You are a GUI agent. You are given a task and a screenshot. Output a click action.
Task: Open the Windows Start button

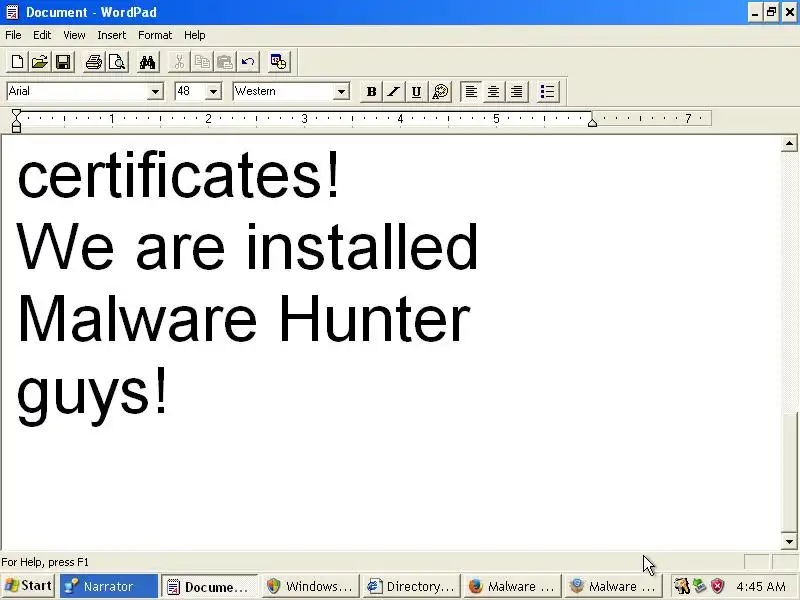(29, 586)
